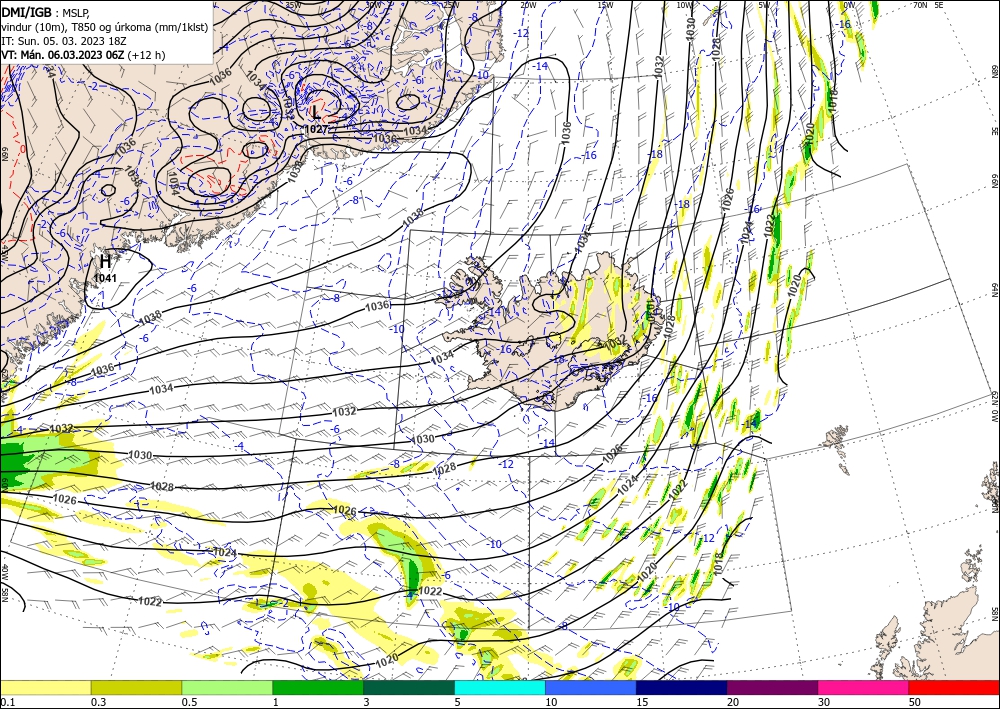Click the green 1–3 legend swatch
1000x709 pixels.
(318, 687)
